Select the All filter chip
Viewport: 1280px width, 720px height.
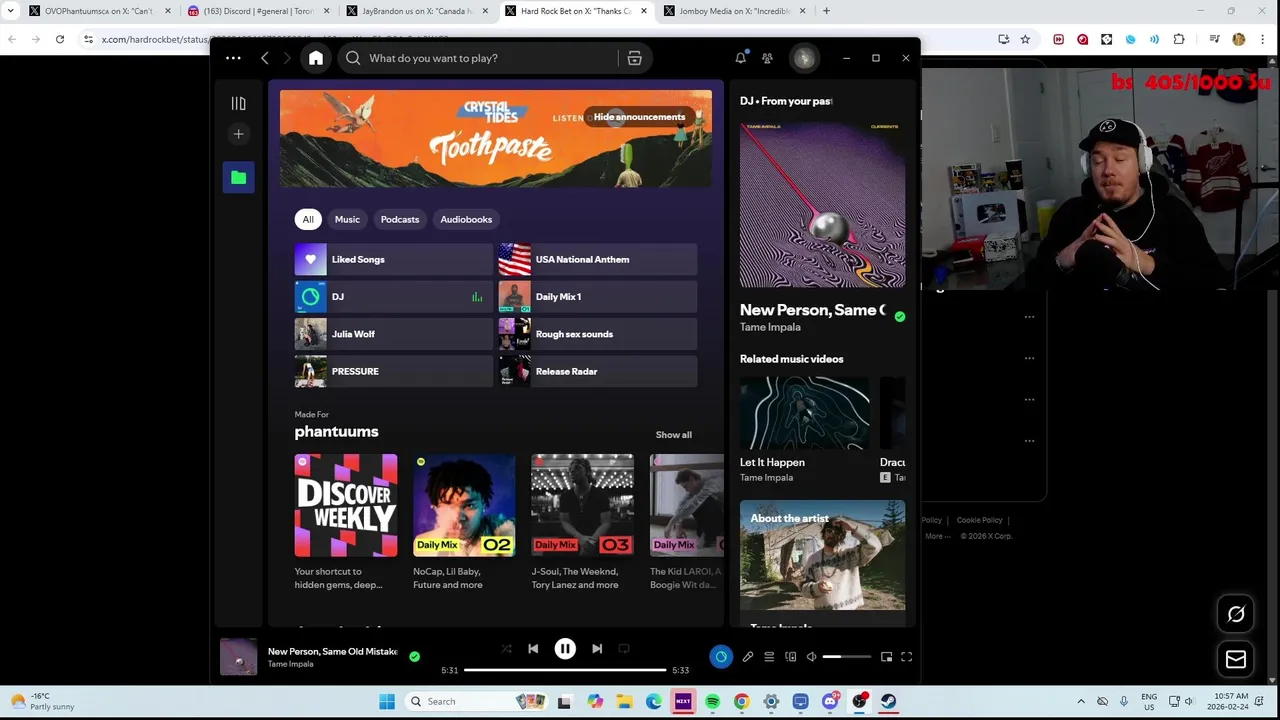point(308,219)
